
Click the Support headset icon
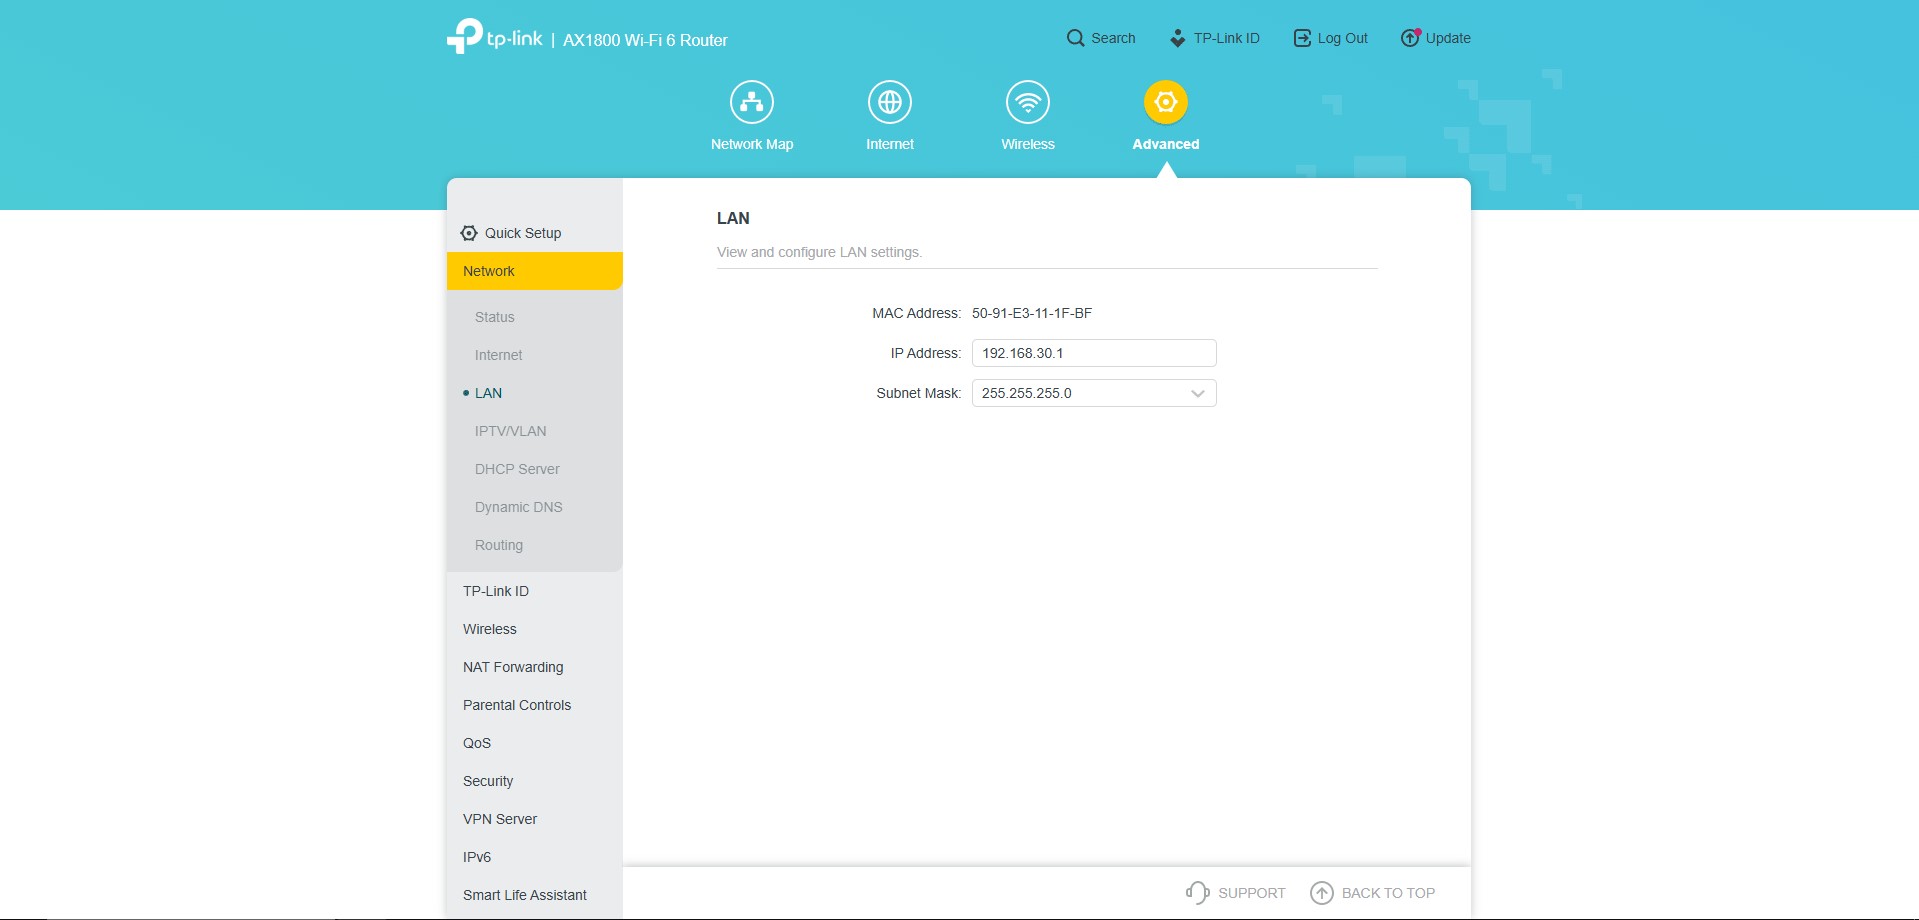point(1198,892)
